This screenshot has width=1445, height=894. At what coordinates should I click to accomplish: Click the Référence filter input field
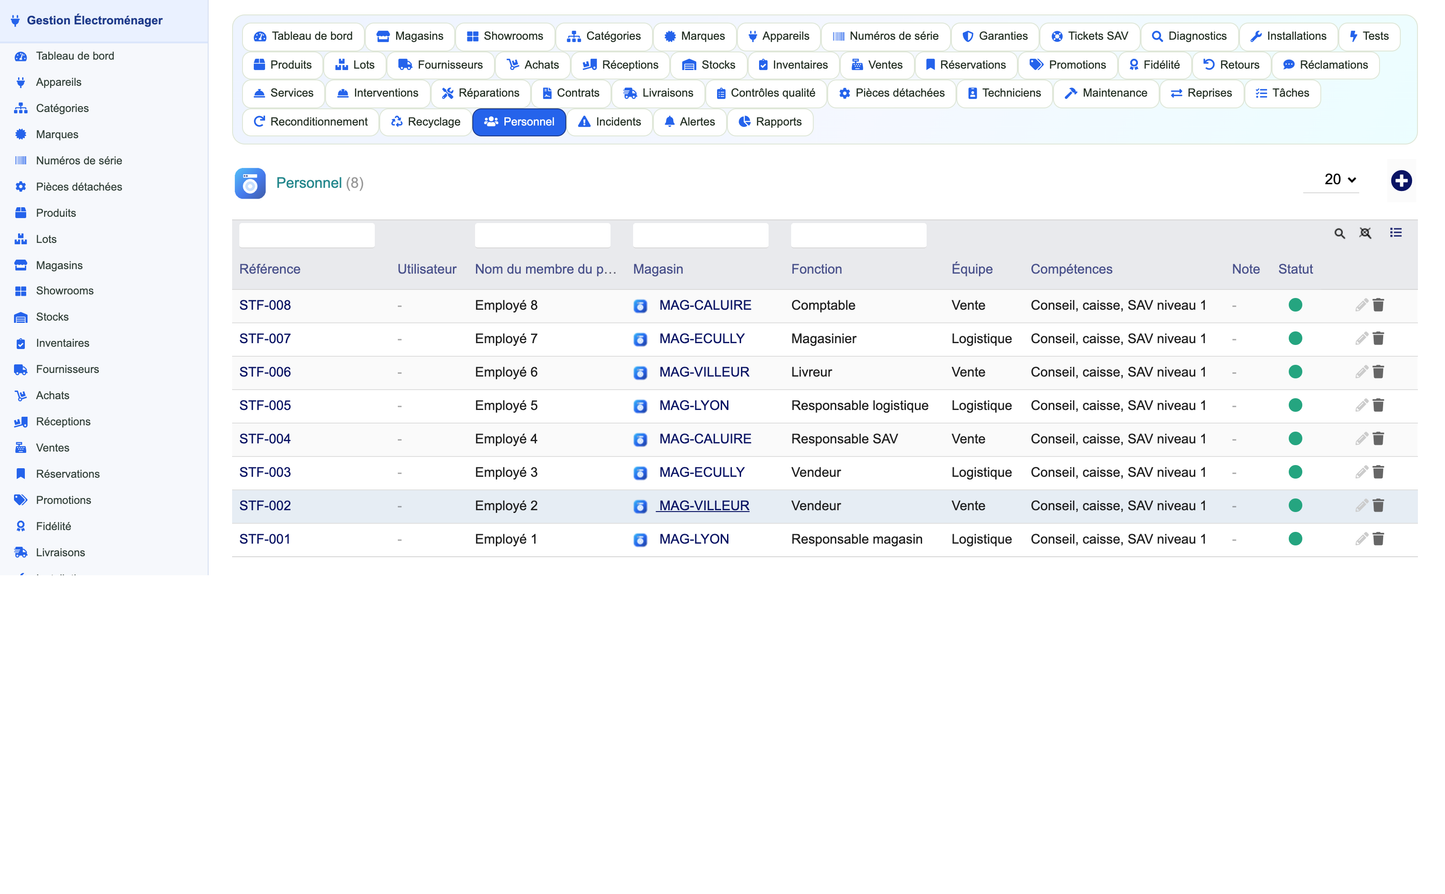(x=307, y=235)
